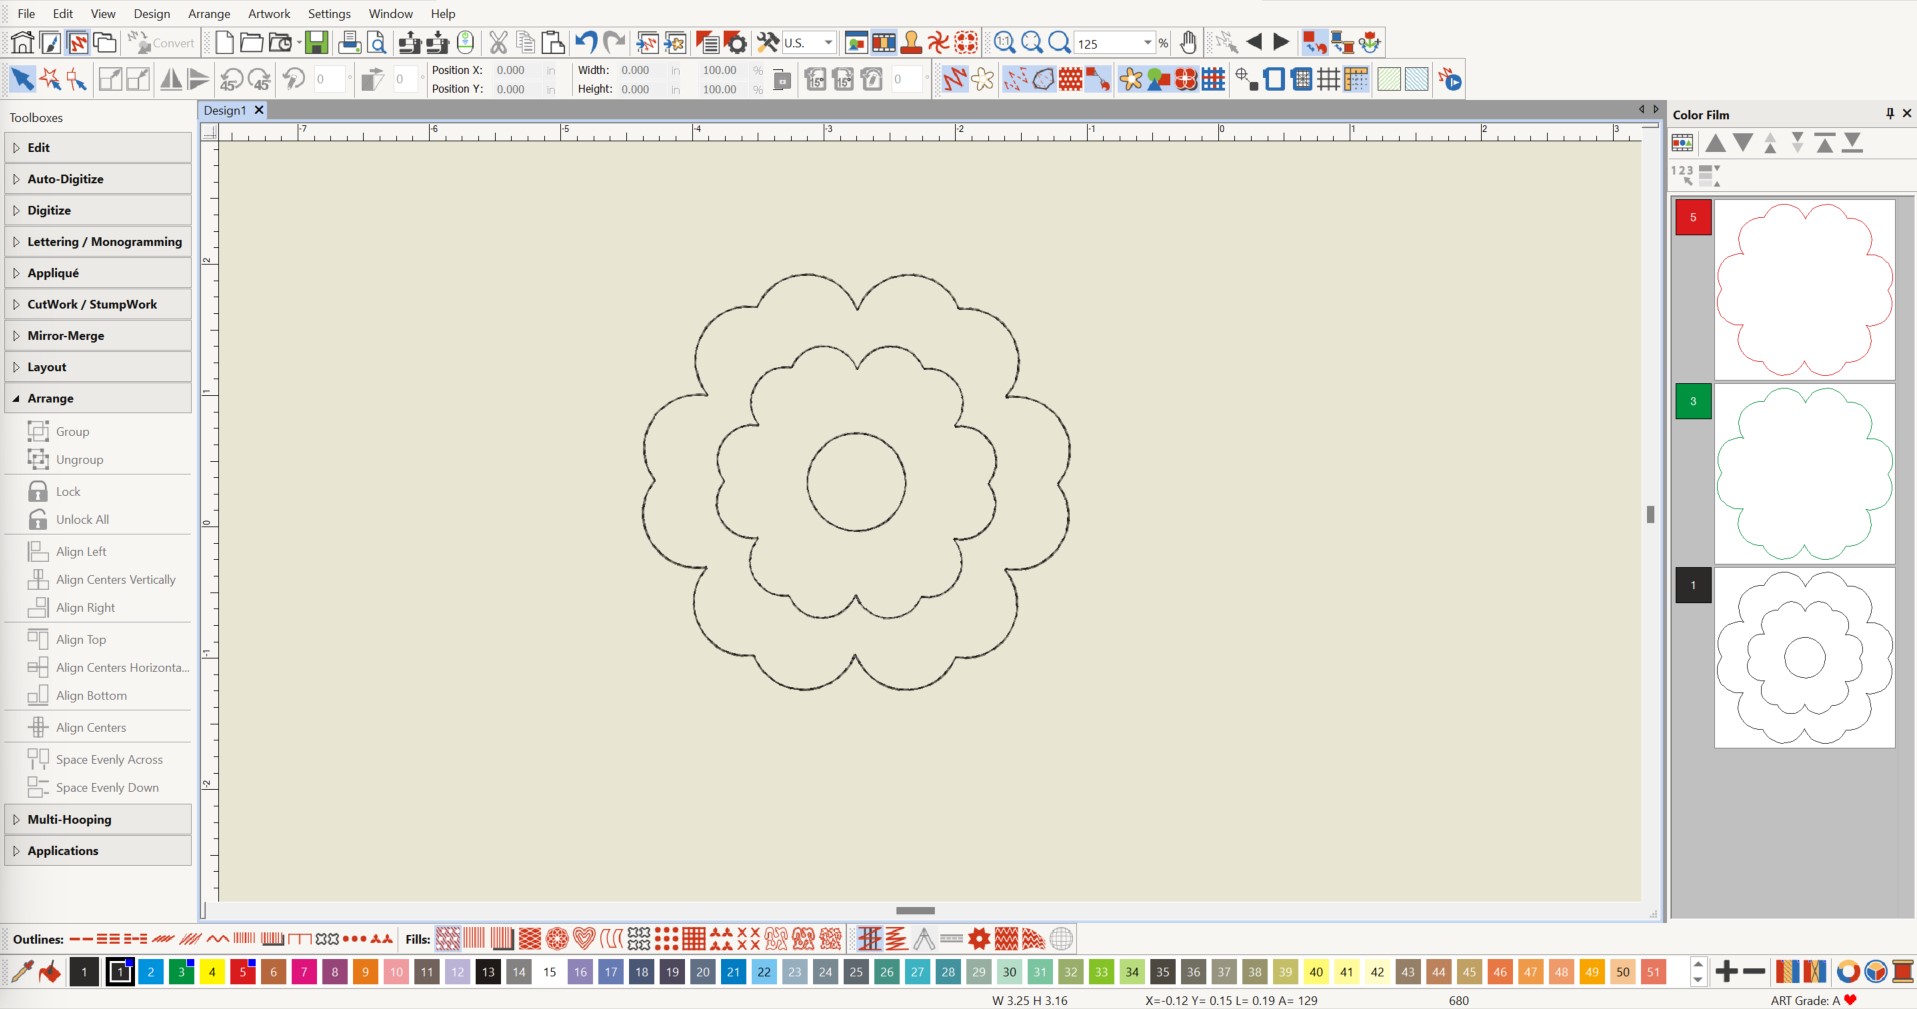
Task: Click the Stitch Player play icon
Action: click(1450, 79)
